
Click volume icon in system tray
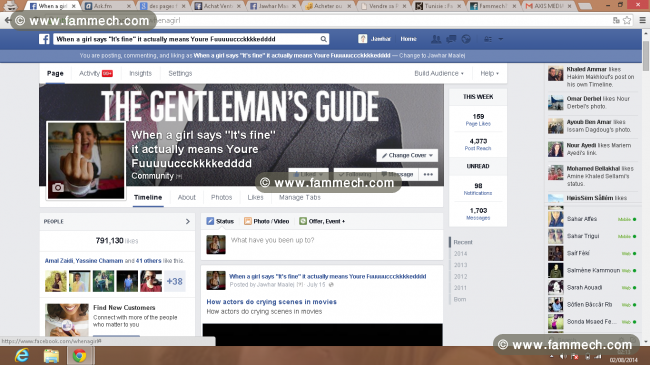click(x=563, y=357)
